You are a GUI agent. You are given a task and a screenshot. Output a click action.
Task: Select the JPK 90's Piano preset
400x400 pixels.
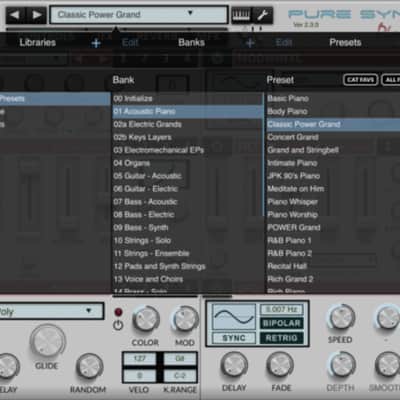coord(333,176)
